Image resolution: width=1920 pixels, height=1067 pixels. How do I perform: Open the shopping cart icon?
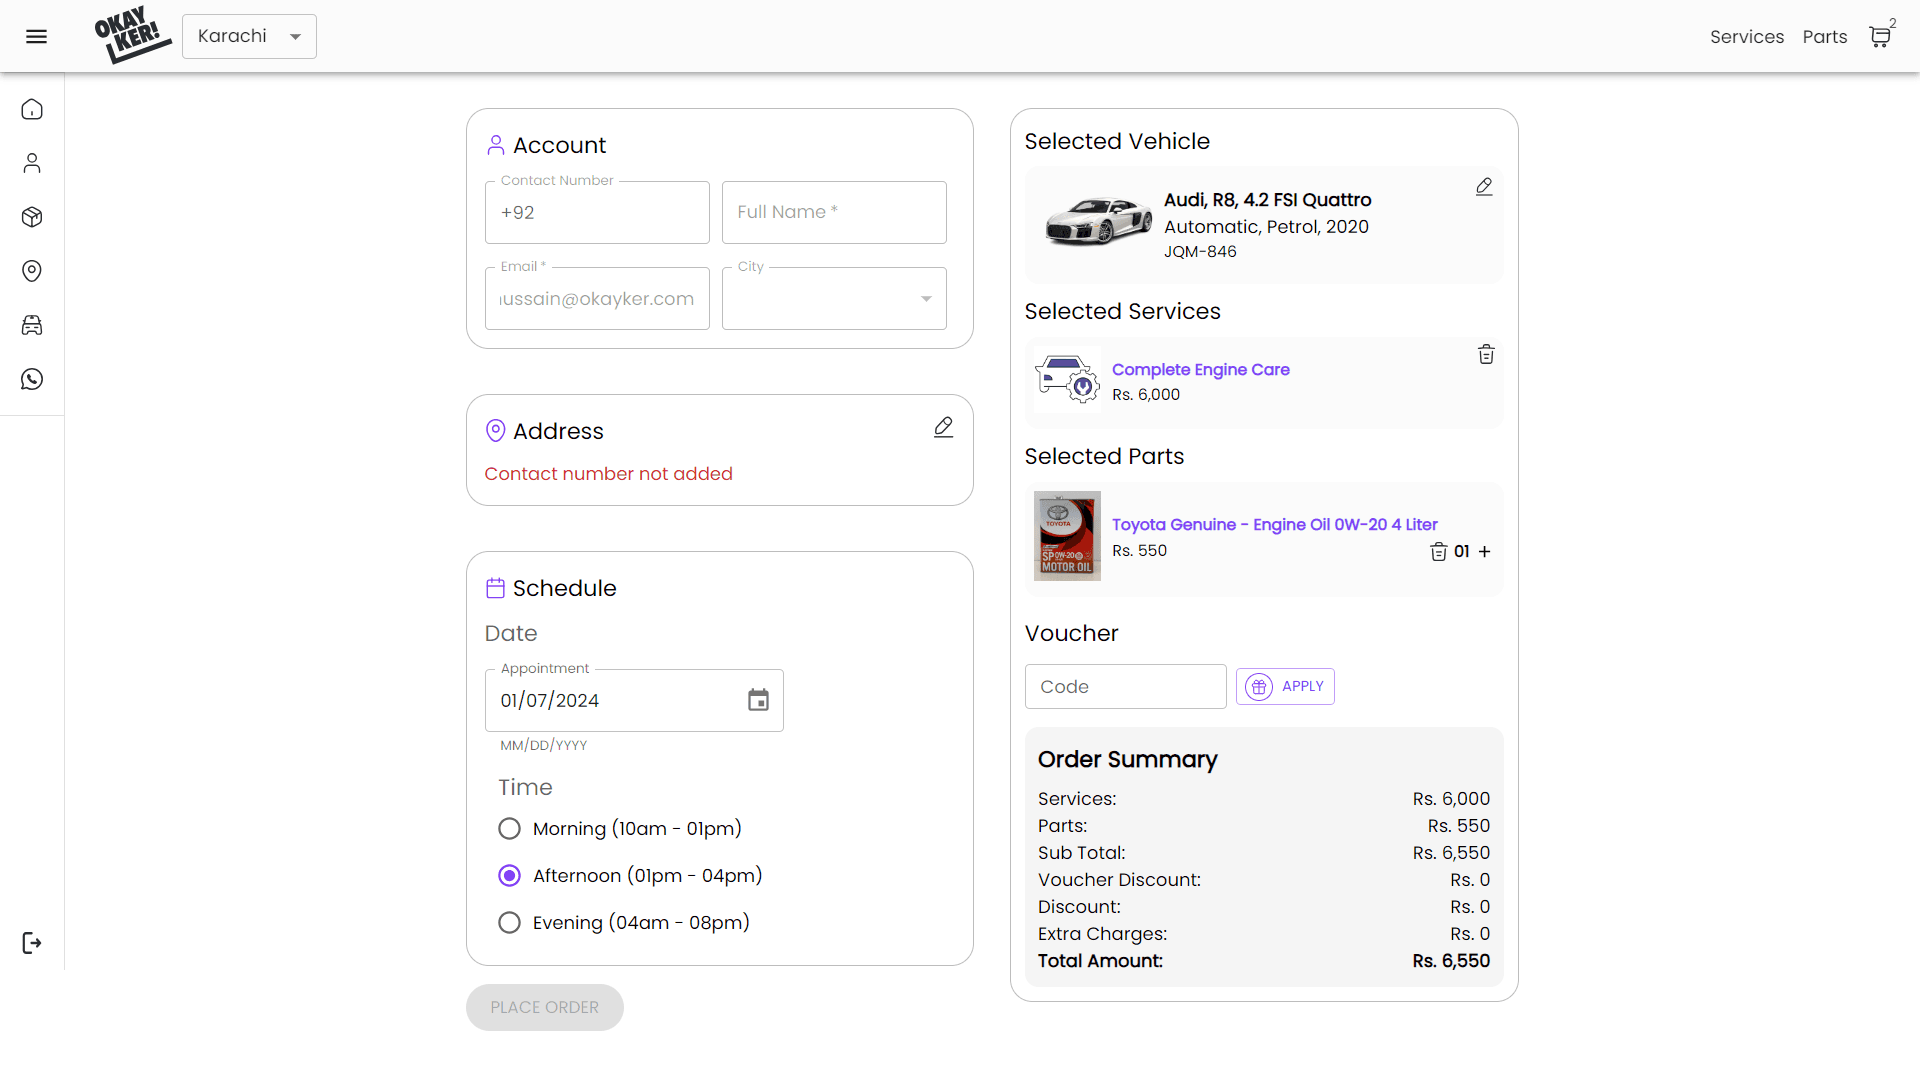1880,37
